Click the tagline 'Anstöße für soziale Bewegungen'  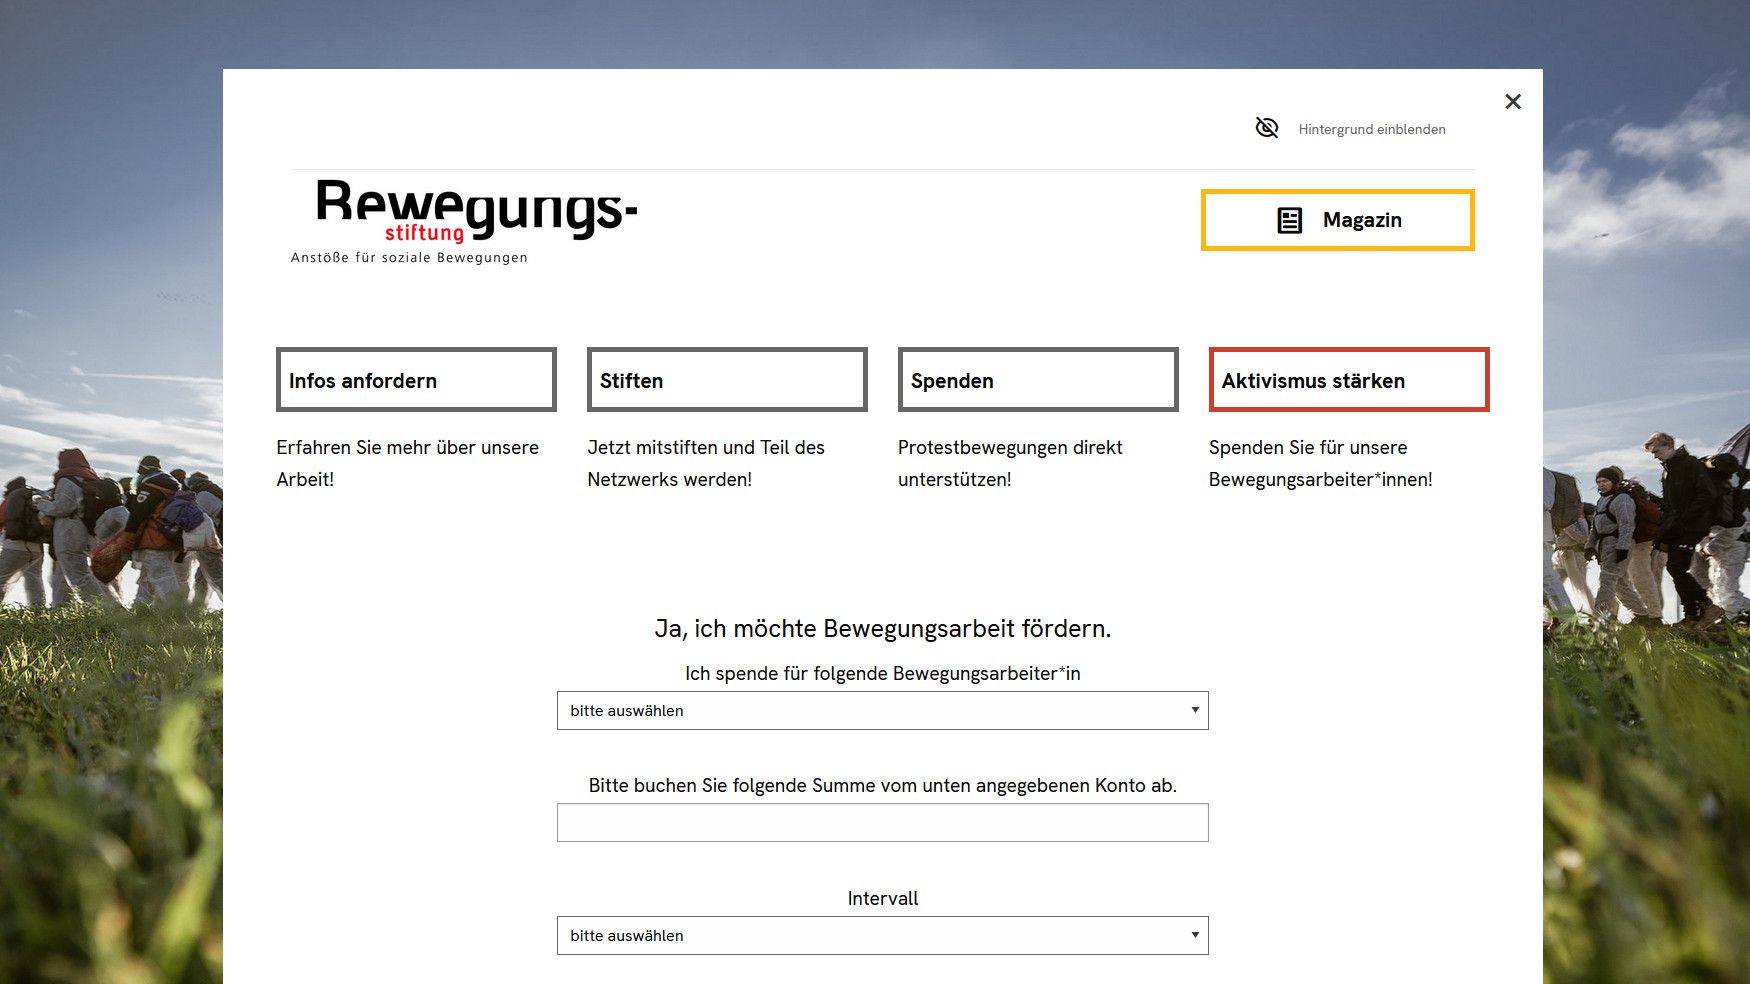click(x=409, y=258)
